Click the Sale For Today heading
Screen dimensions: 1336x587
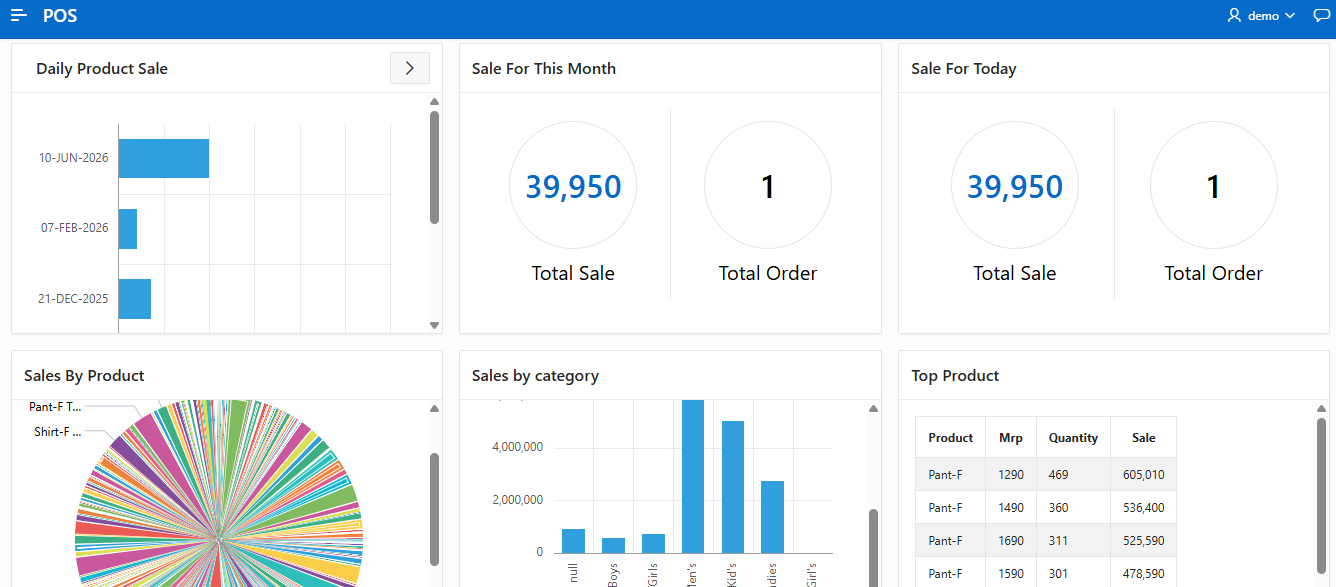point(964,69)
